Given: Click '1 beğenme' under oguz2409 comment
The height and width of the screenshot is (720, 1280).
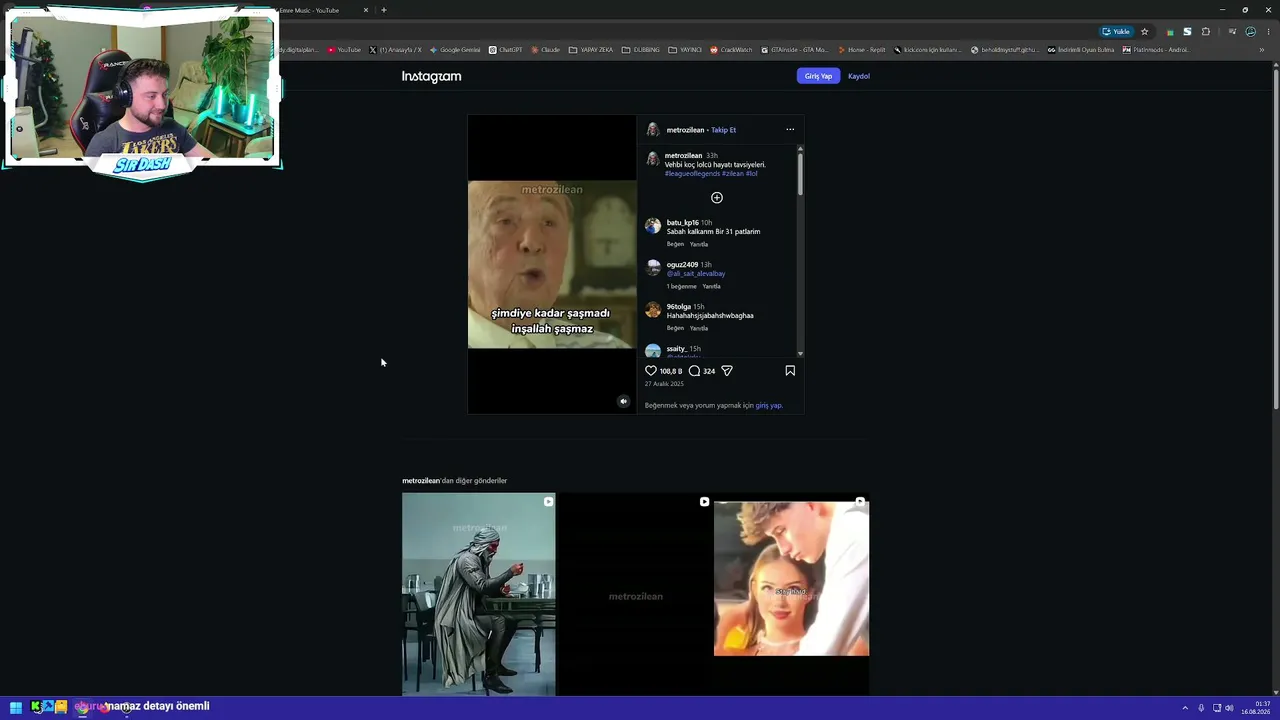Looking at the screenshot, I should point(682,286).
